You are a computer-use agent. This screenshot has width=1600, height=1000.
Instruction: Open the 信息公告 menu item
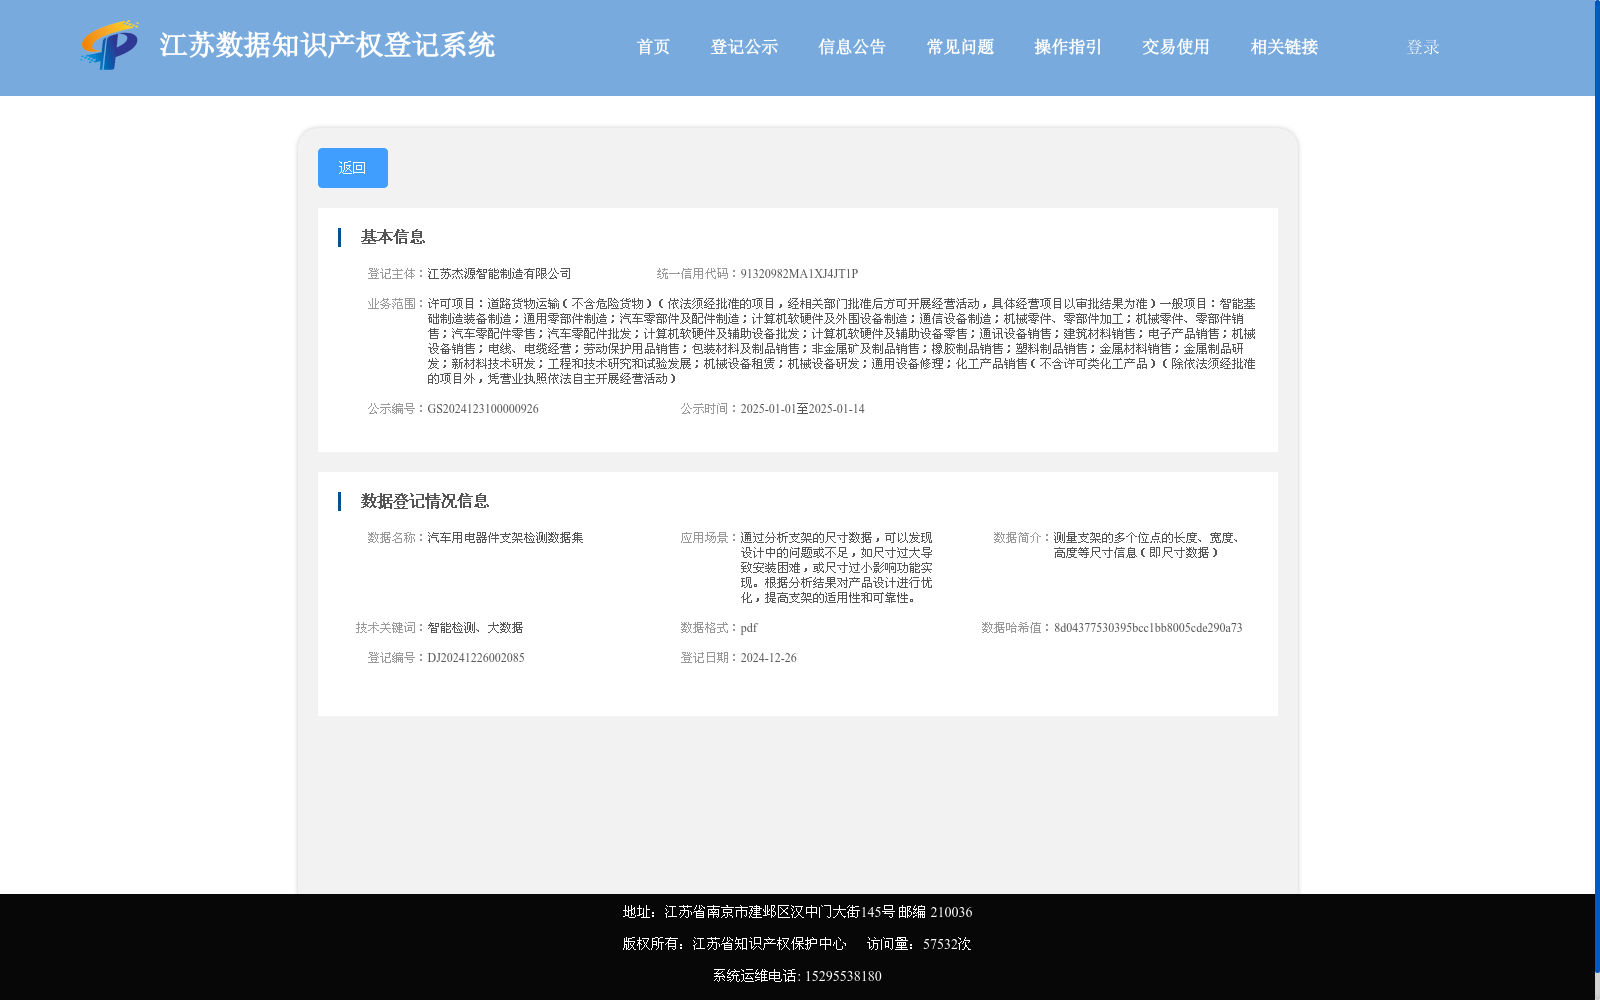coord(852,47)
